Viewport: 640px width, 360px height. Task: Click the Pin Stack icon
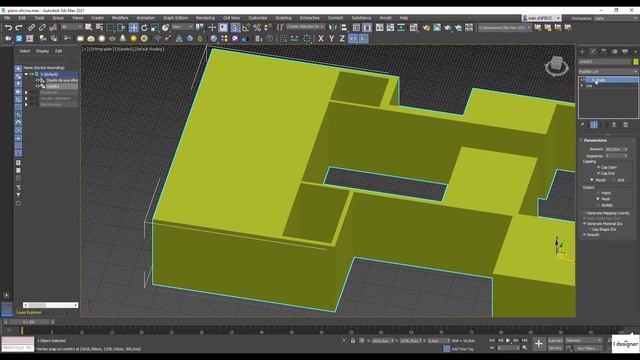pyautogui.click(x=583, y=125)
